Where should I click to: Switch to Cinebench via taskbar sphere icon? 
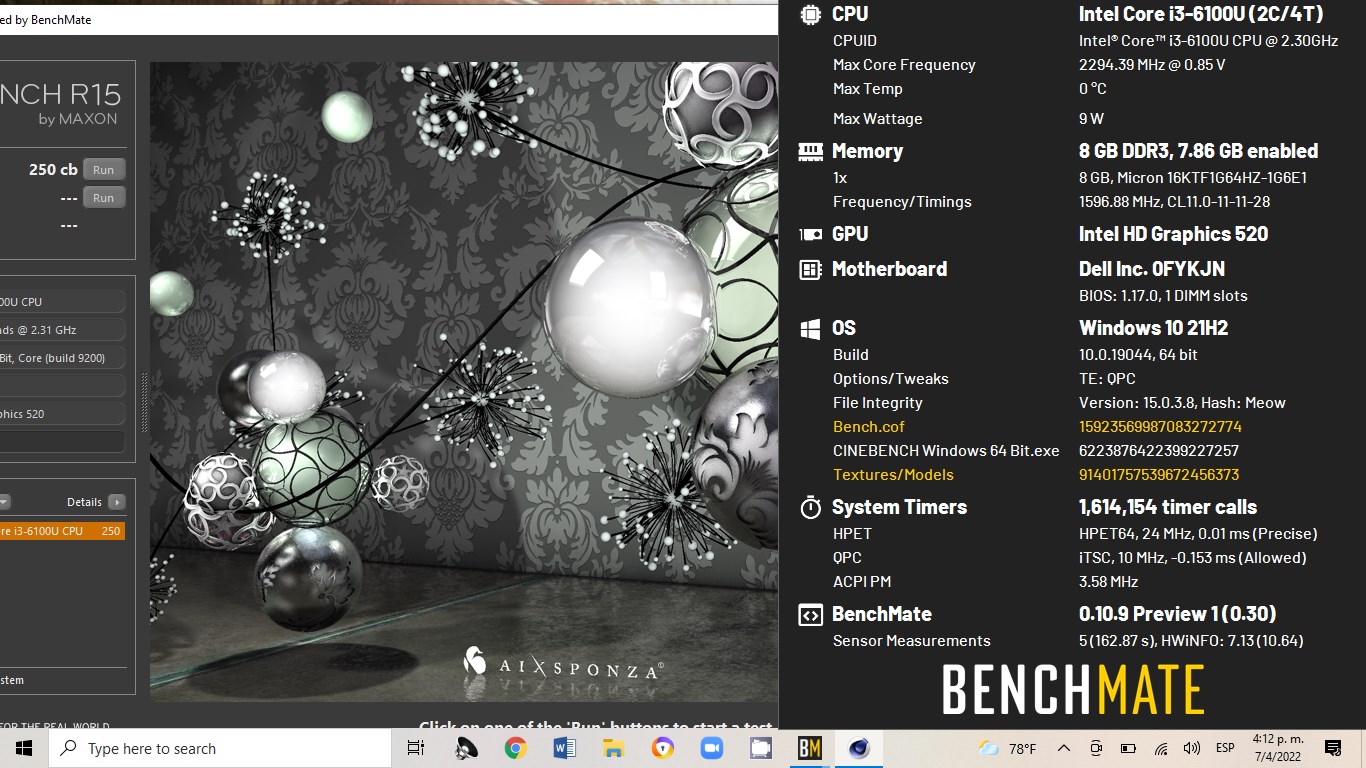point(859,748)
